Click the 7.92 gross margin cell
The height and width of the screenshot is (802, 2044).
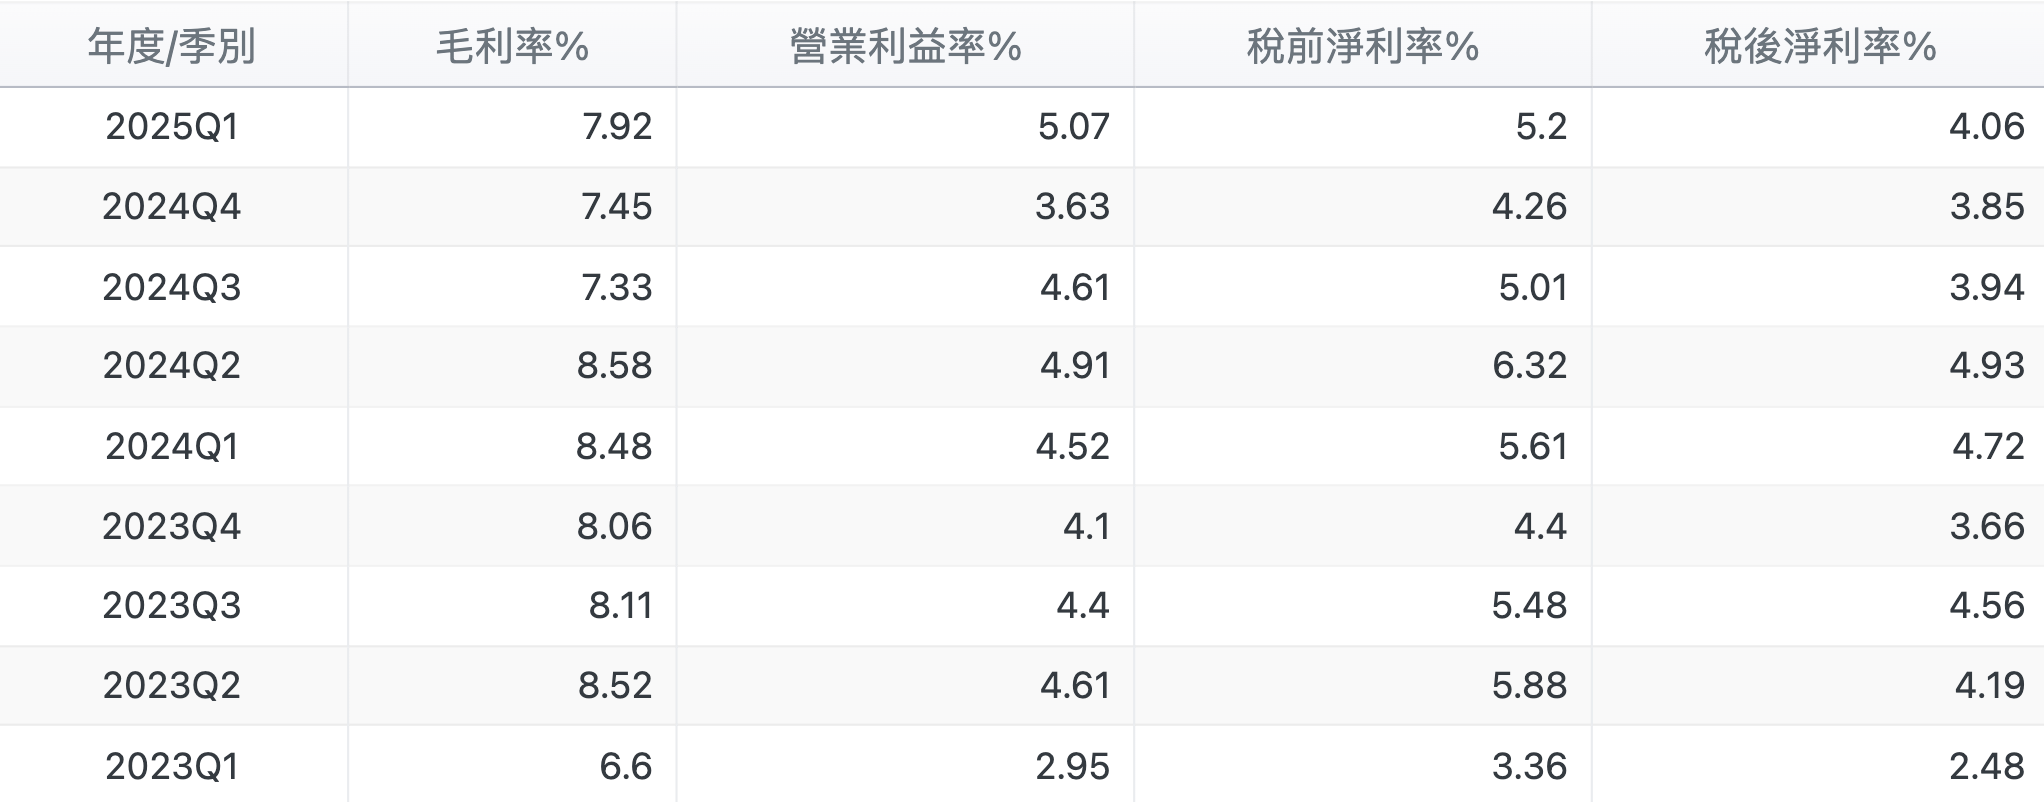pos(616,126)
